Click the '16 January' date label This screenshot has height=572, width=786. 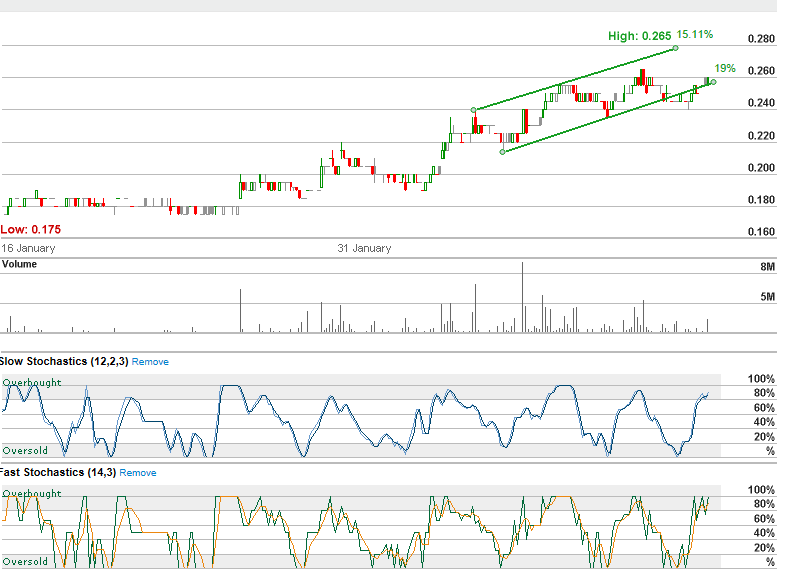coord(28,248)
